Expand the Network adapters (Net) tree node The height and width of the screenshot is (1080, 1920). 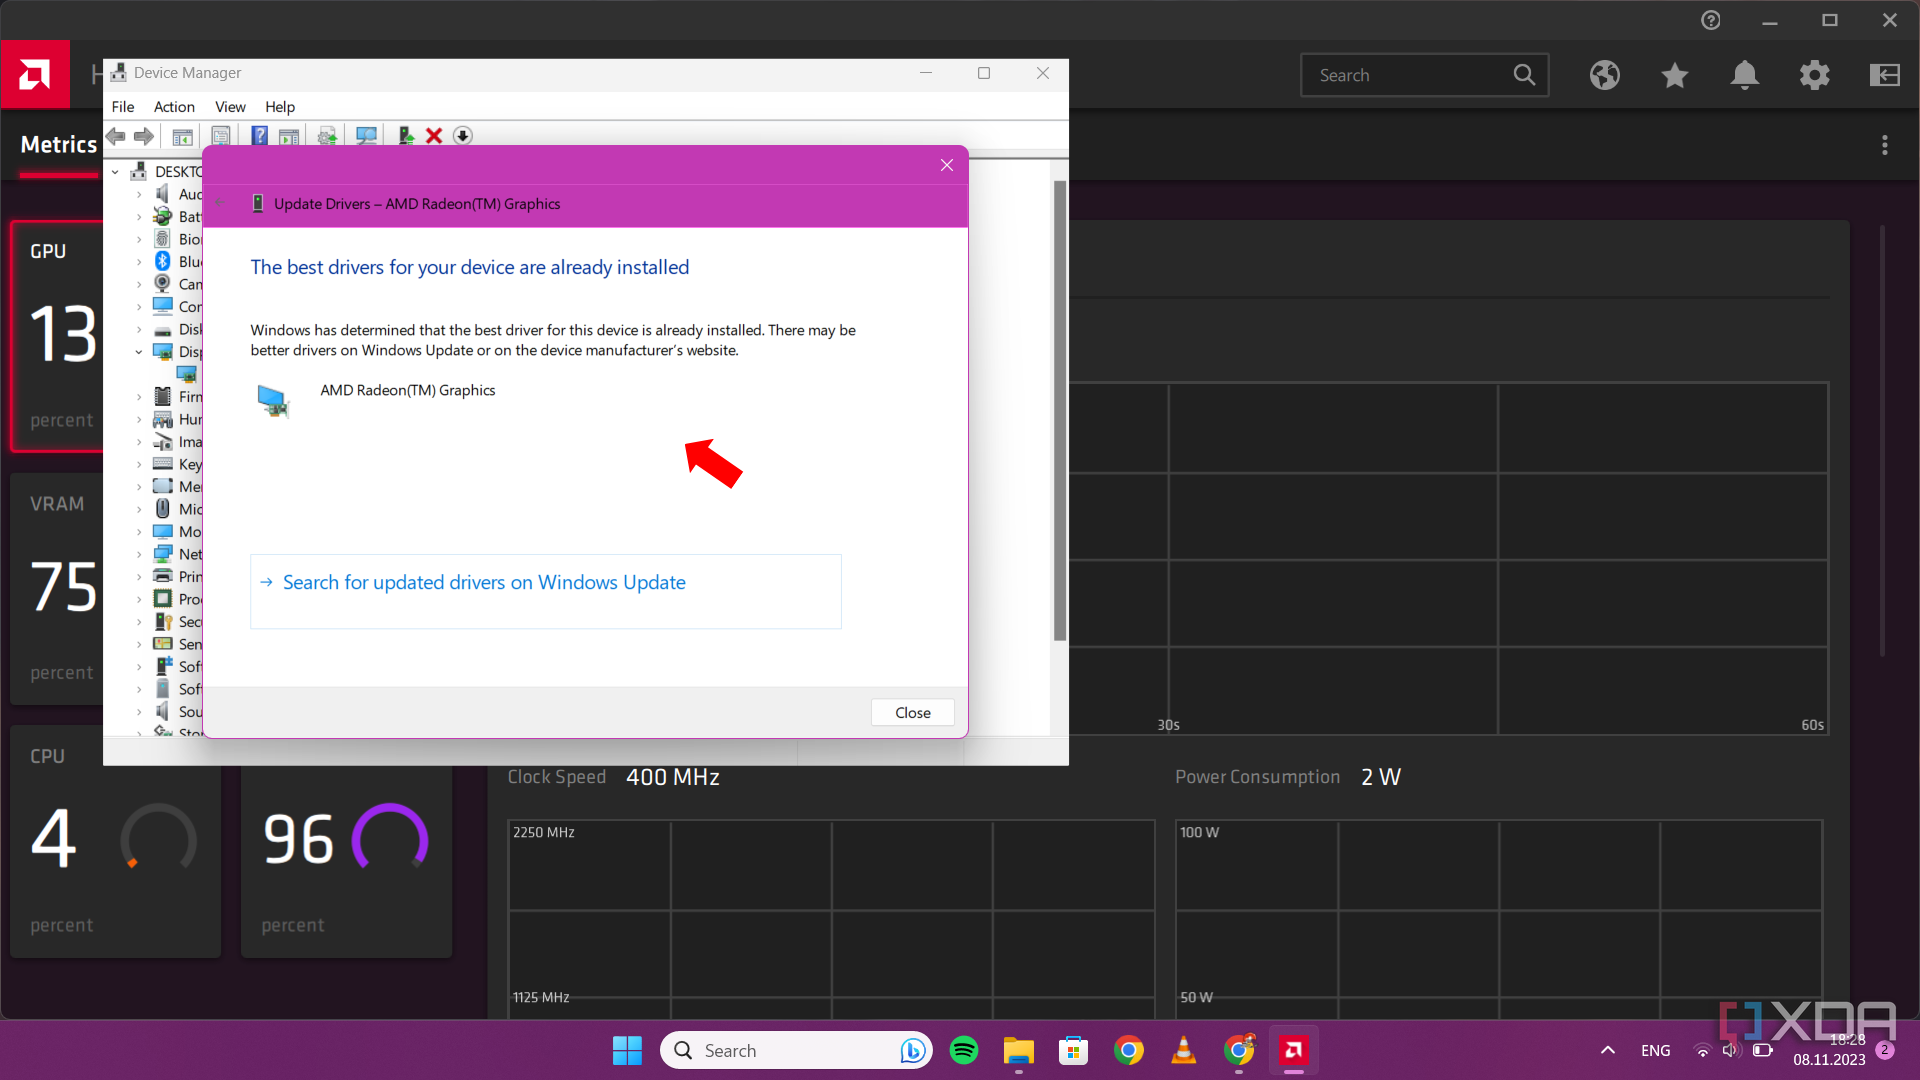[139, 554]
